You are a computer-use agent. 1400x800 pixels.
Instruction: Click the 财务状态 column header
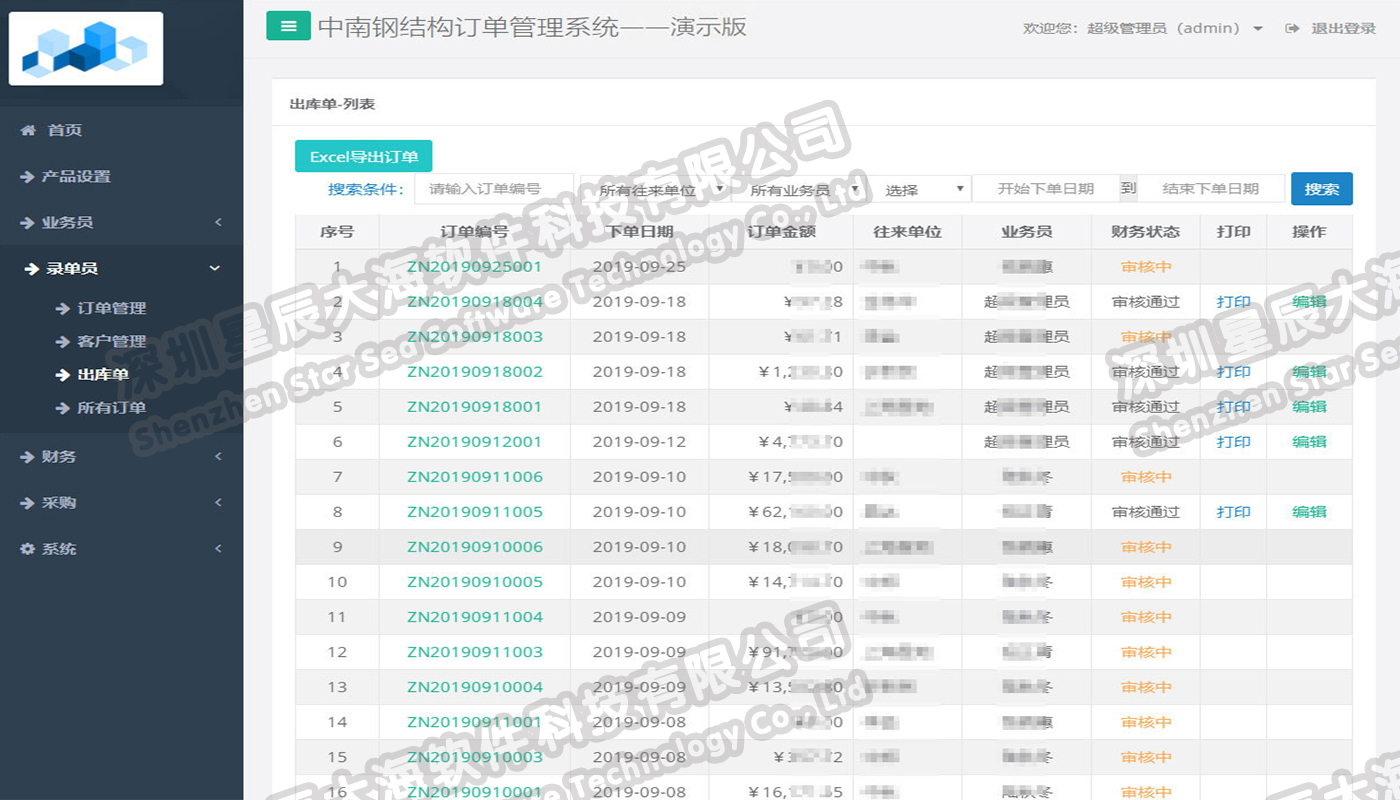1145,232
